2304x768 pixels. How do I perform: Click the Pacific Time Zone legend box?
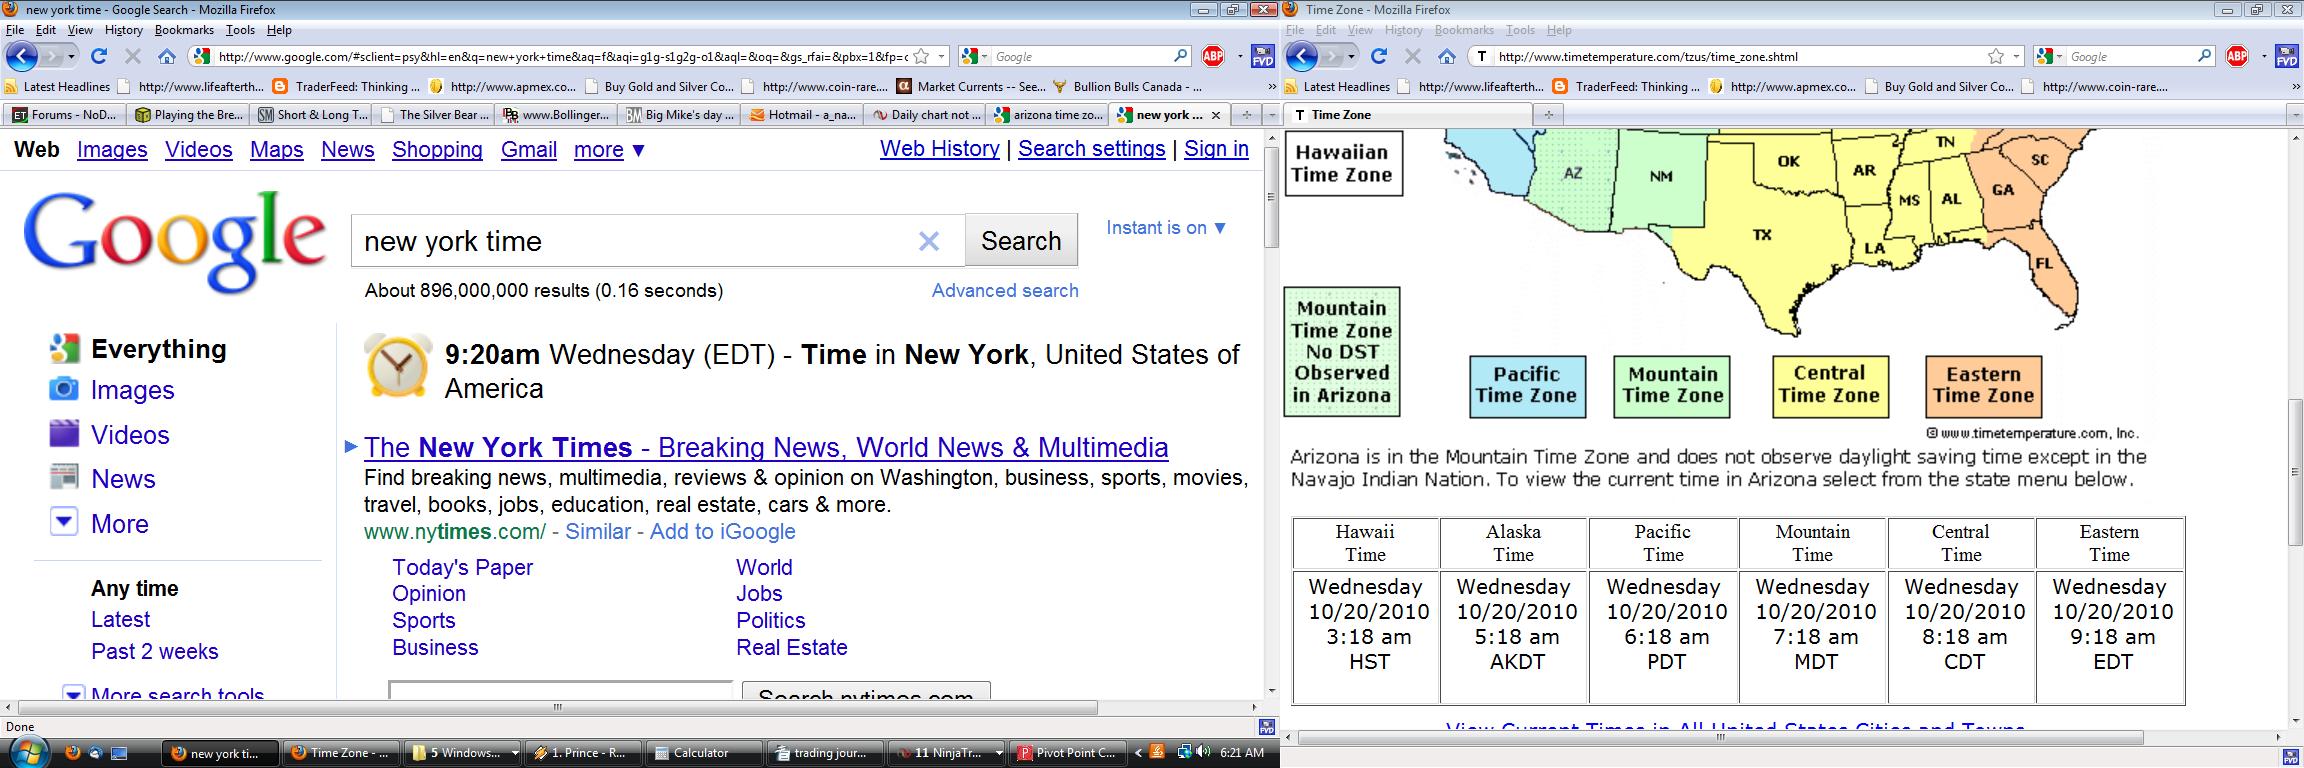(1527, 386)
